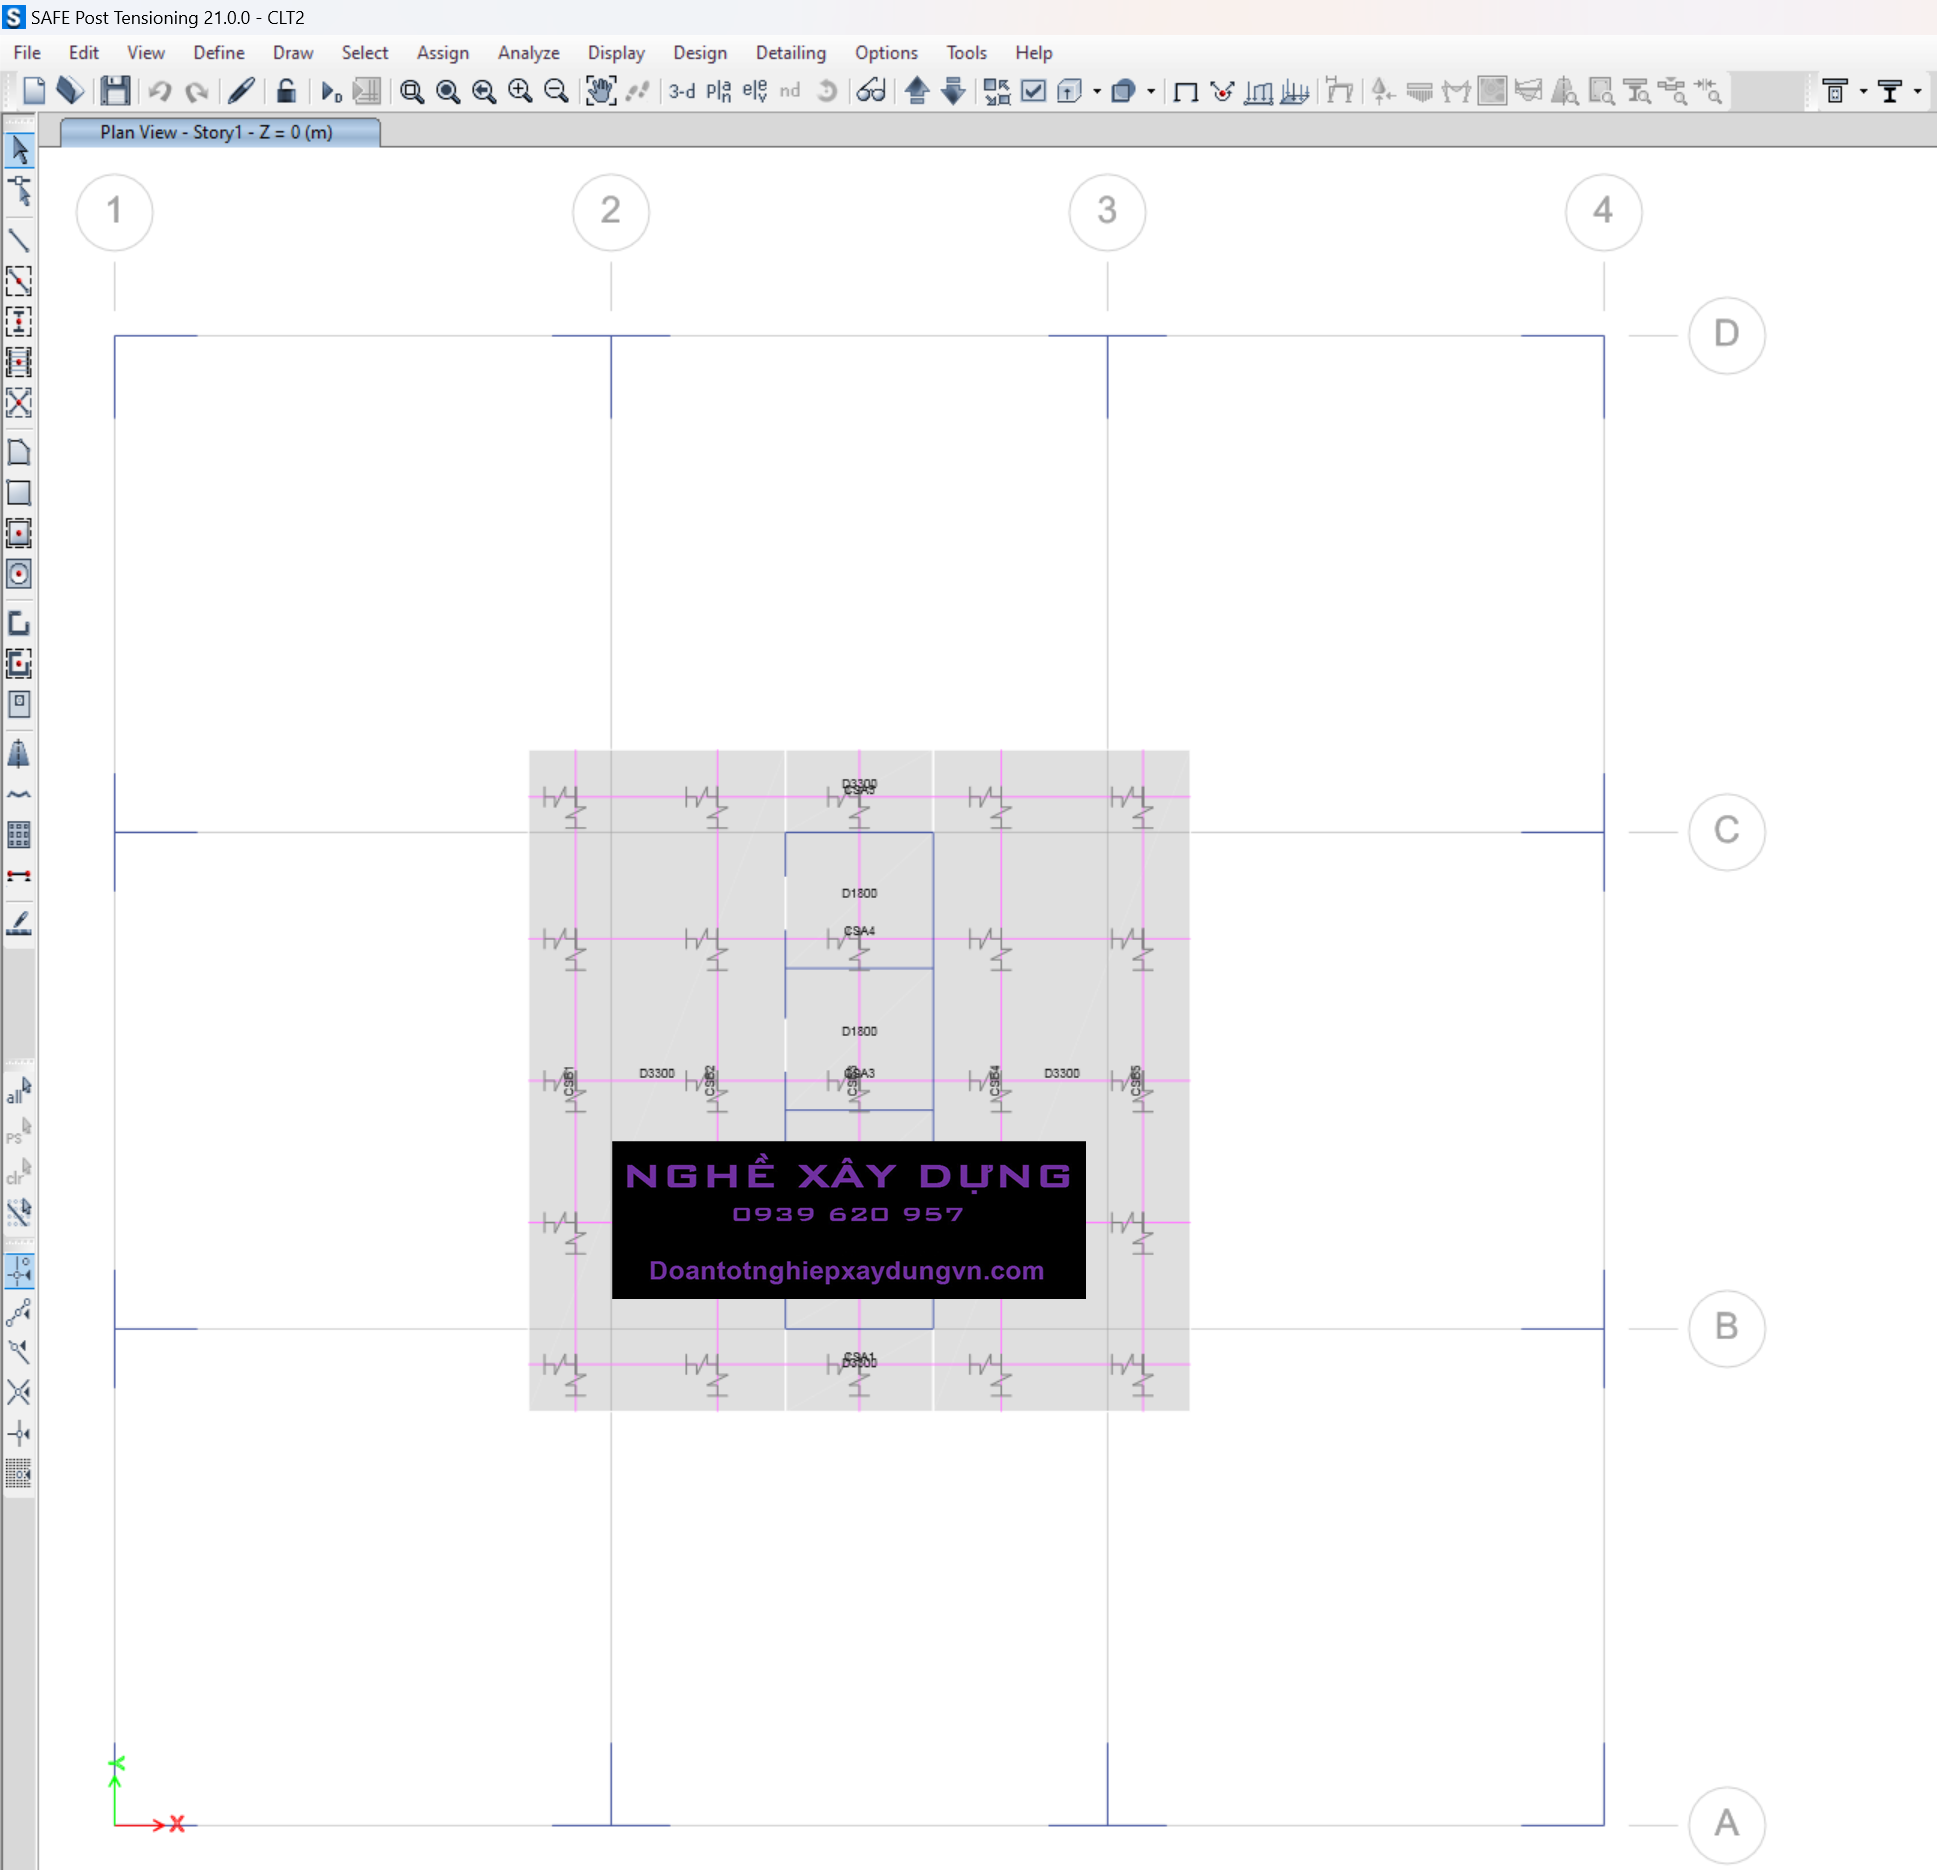Click the Lock/Unlock model padlock icon
Image resolution: width=1937 pixels, height=1870 pixels.
coord(286,91)
